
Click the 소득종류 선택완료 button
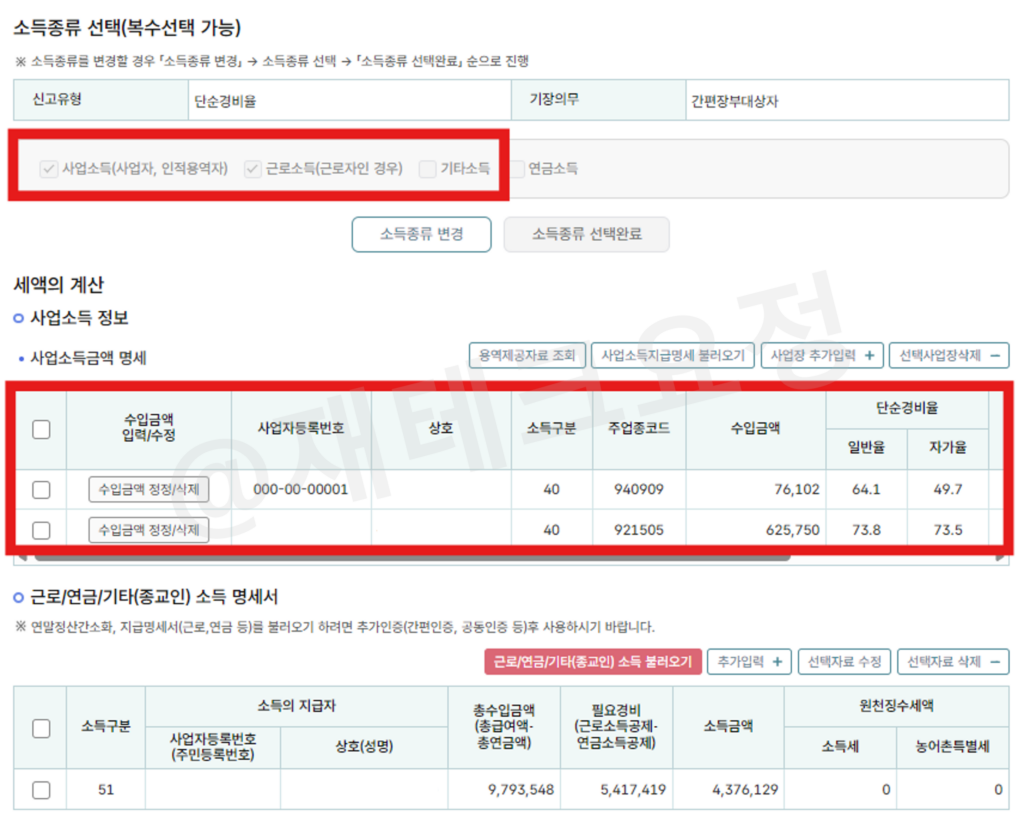(586, 234)
